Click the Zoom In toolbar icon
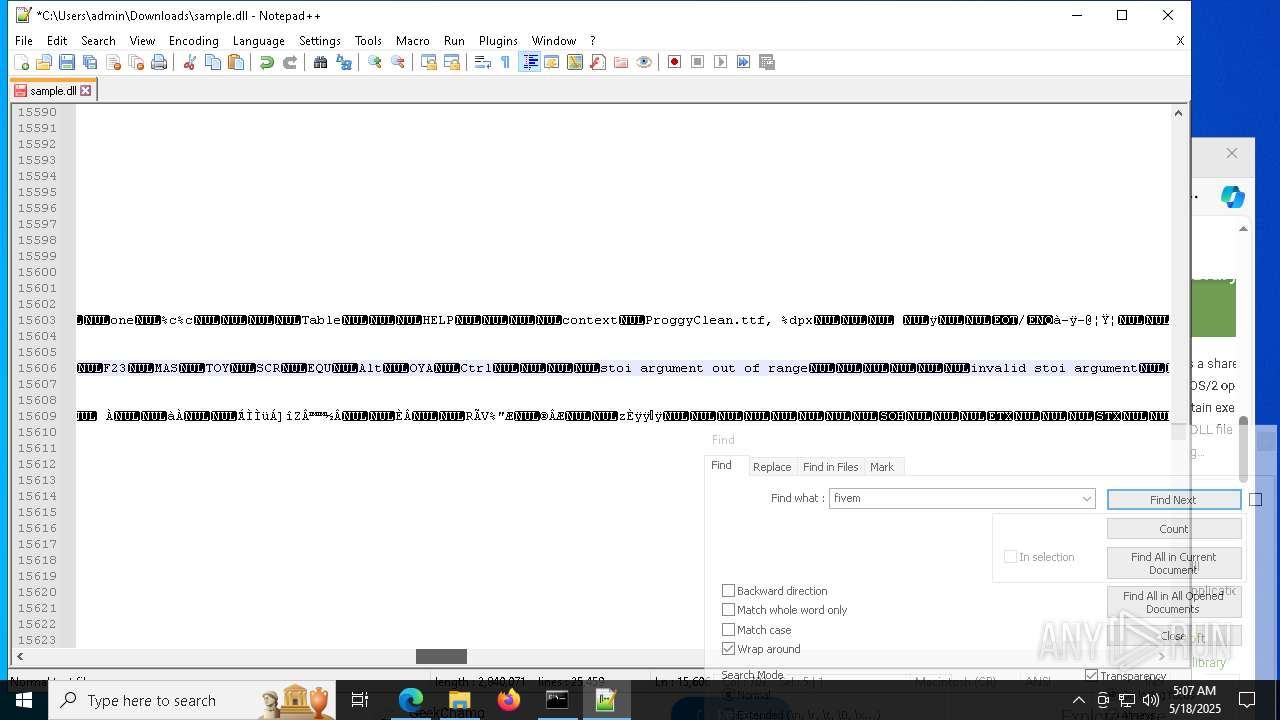 (x=374, y=62)
